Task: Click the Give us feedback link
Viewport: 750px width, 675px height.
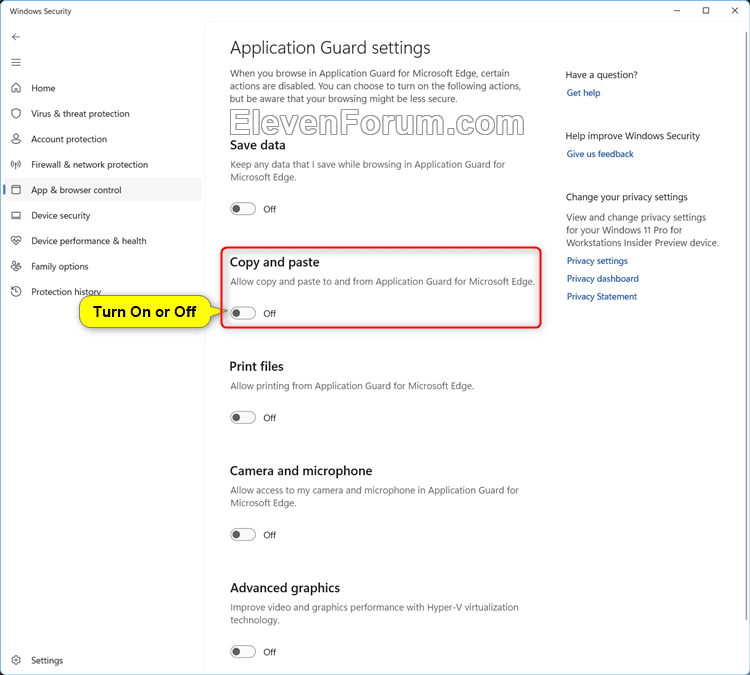Action: click(x=600, y=154)
